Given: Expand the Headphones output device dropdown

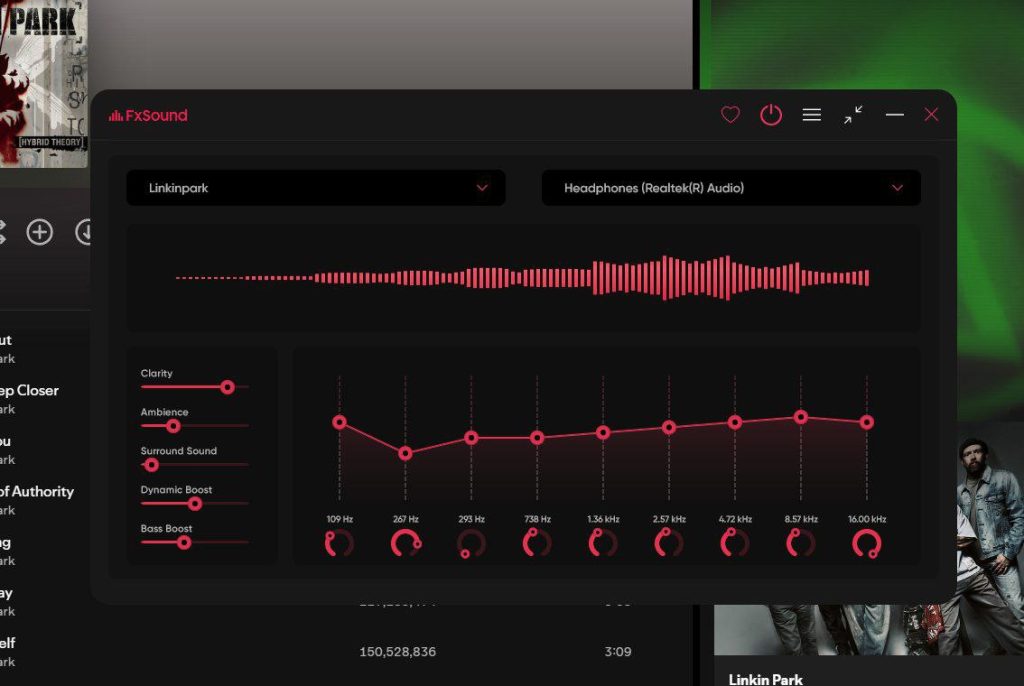Looking at the screenshot, I should tap(731, 188).
